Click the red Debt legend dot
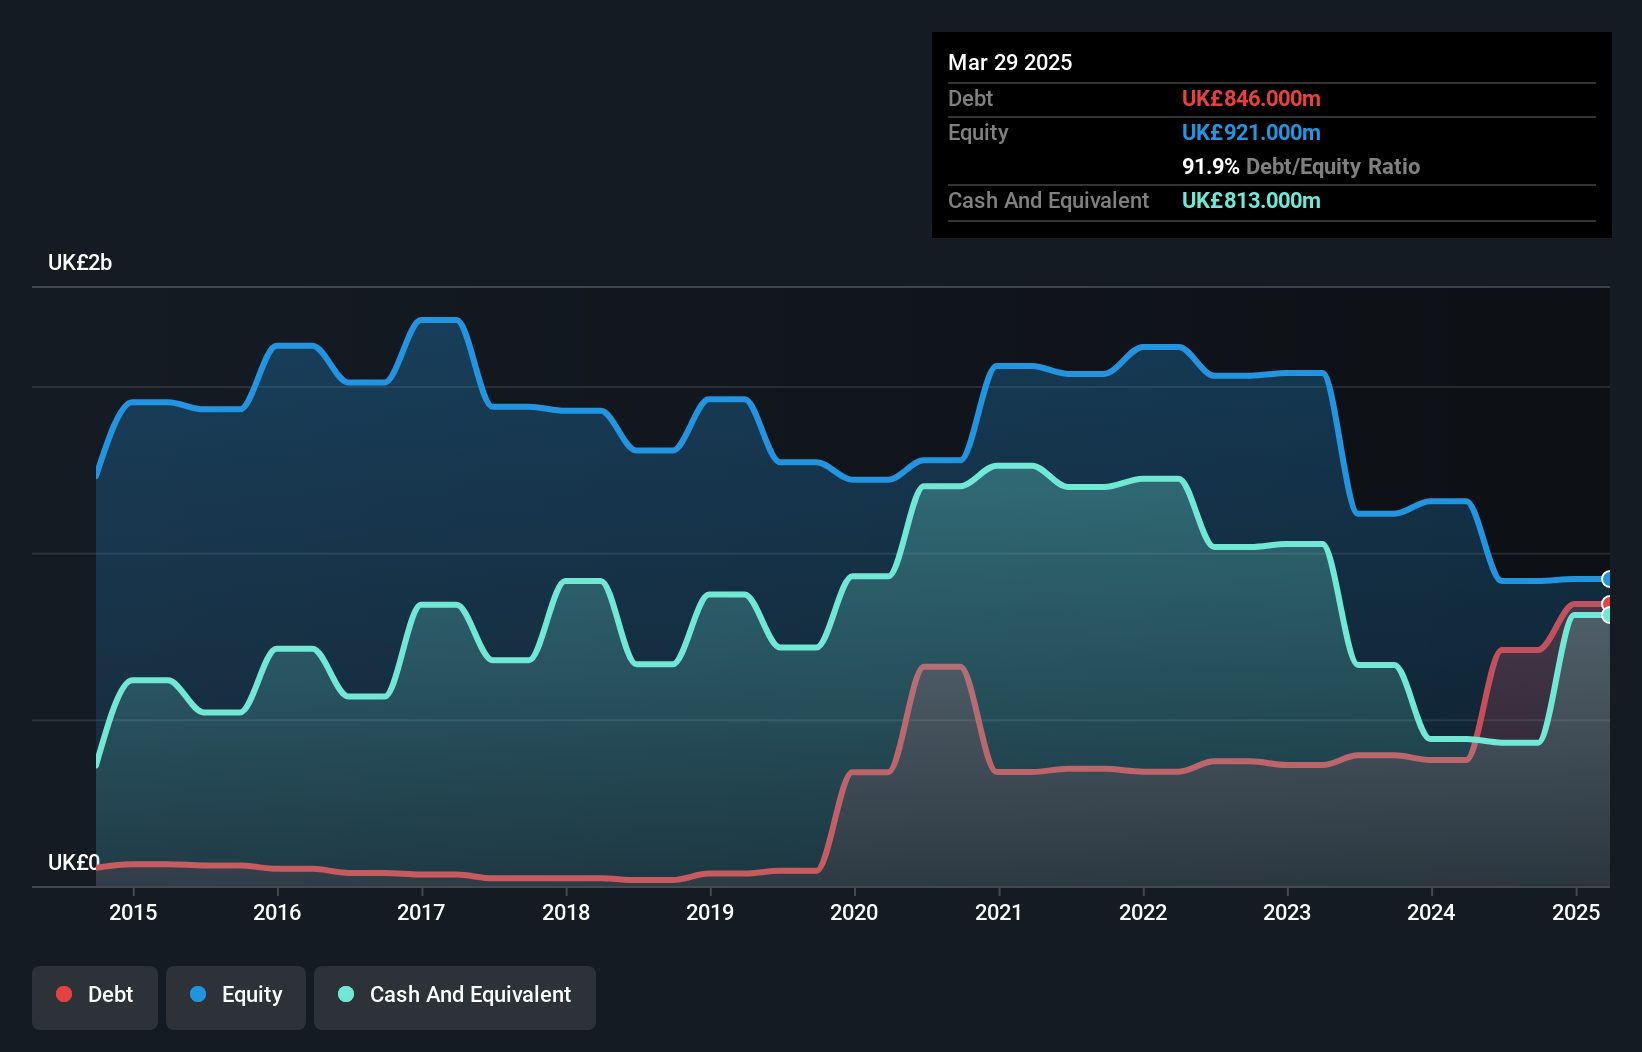The image size is (1642, 1052). tap(62, 994)
